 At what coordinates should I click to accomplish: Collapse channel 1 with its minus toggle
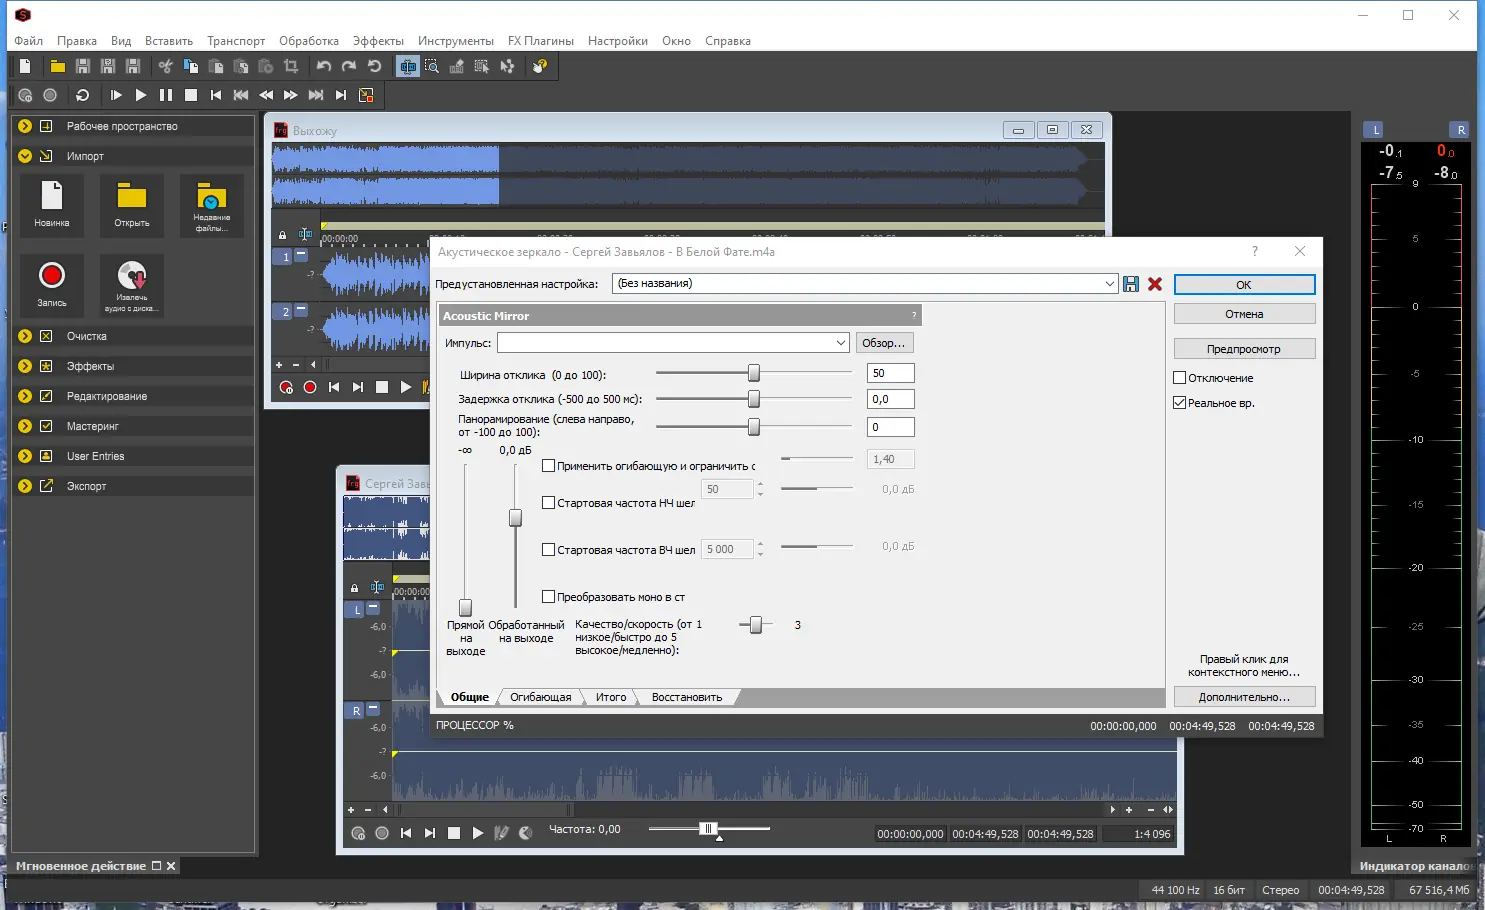coord(301,255)
